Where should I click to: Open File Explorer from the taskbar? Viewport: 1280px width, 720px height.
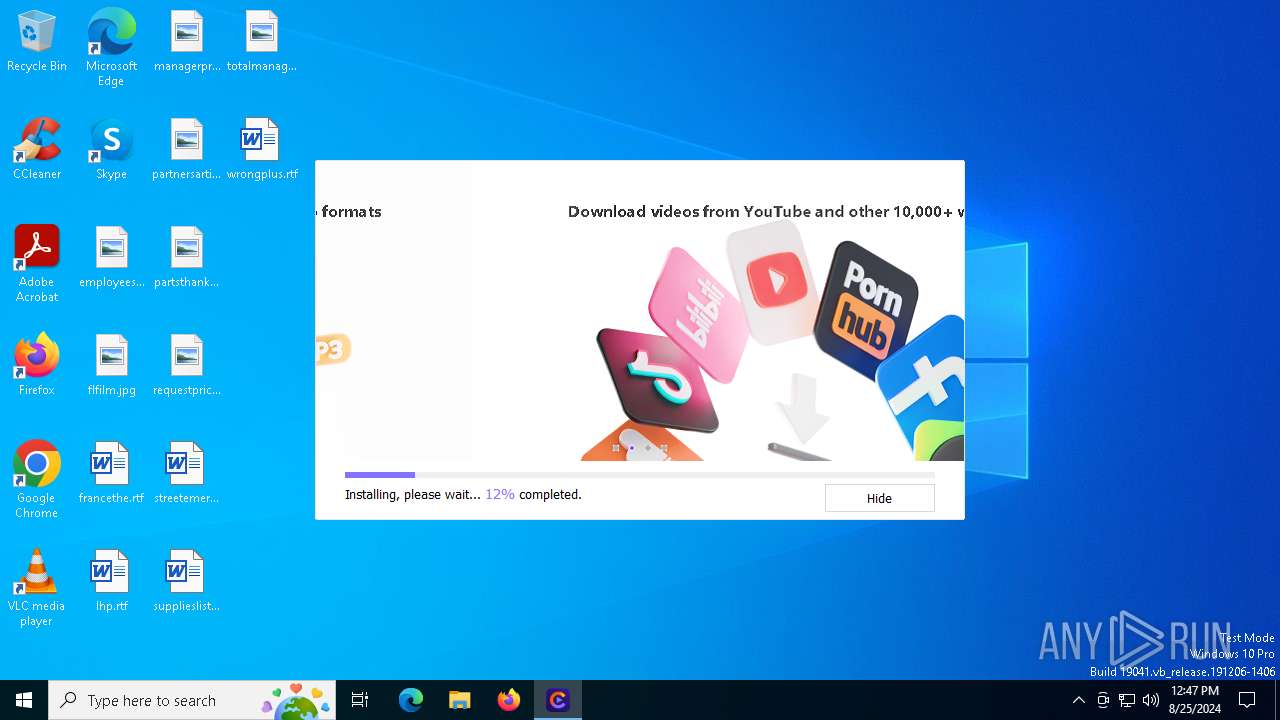pyautogui.click(x=460, y=700)
